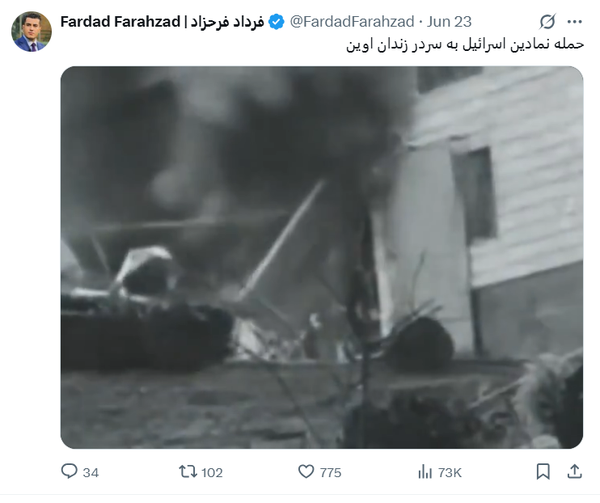Screen dimensions: 600x503
Task: Click the share upload-arrow icon
Action: pos(574,472)
